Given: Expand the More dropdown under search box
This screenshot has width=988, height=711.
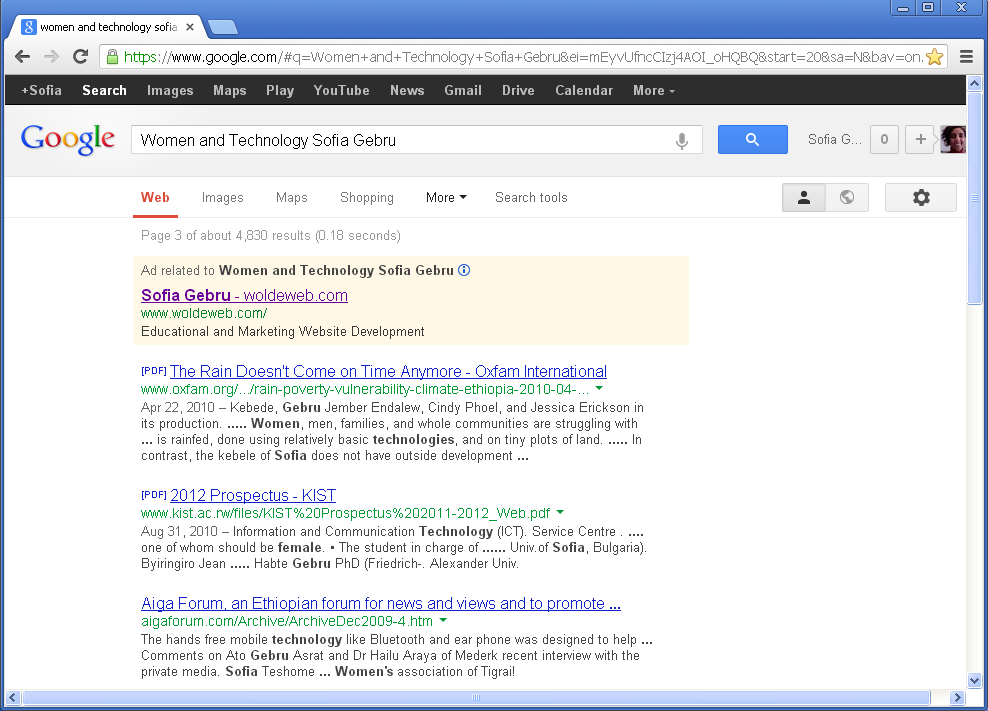Looking at the screenshot, I should (x=446, y=198).
